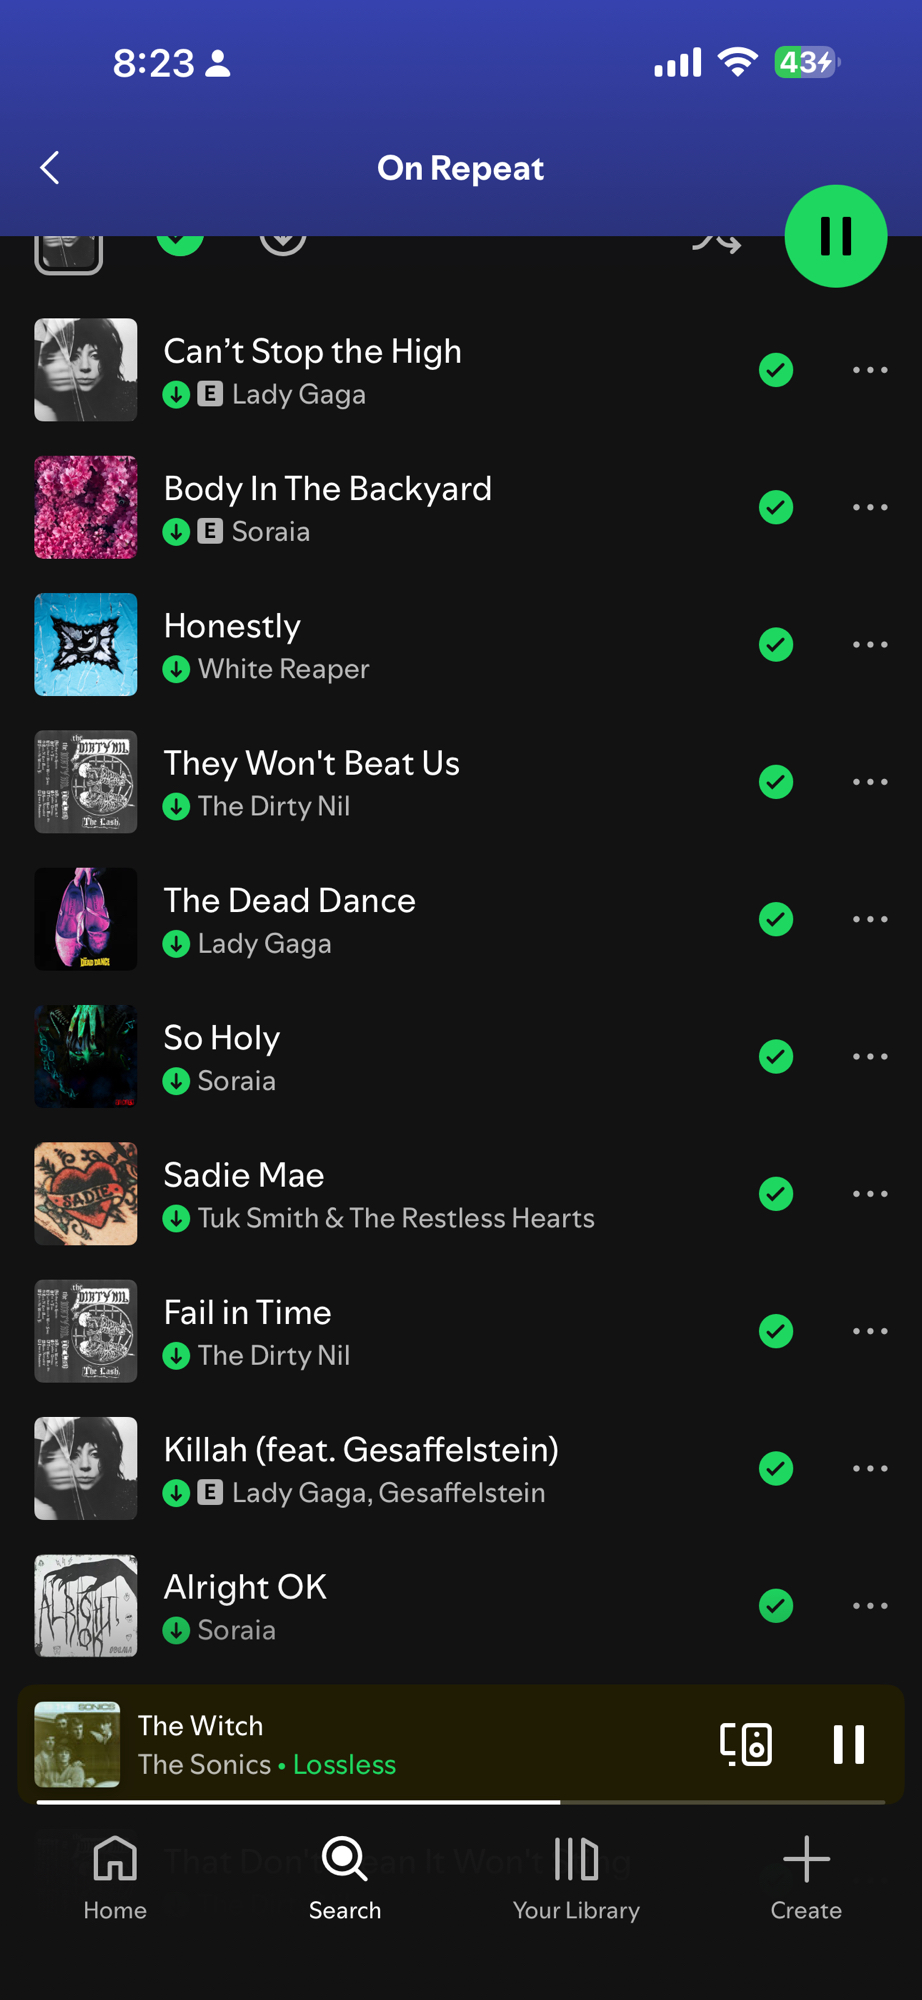922x2000 pixels.
Task: Open the Search tab icon
Action: tap(345, 1859)
